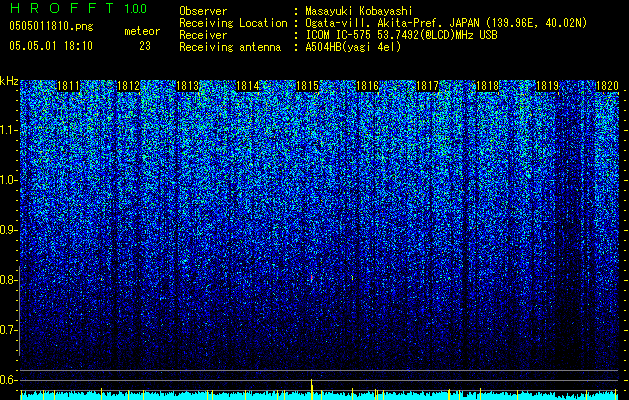Click the 0.6 kHz axis tick label

9,380
